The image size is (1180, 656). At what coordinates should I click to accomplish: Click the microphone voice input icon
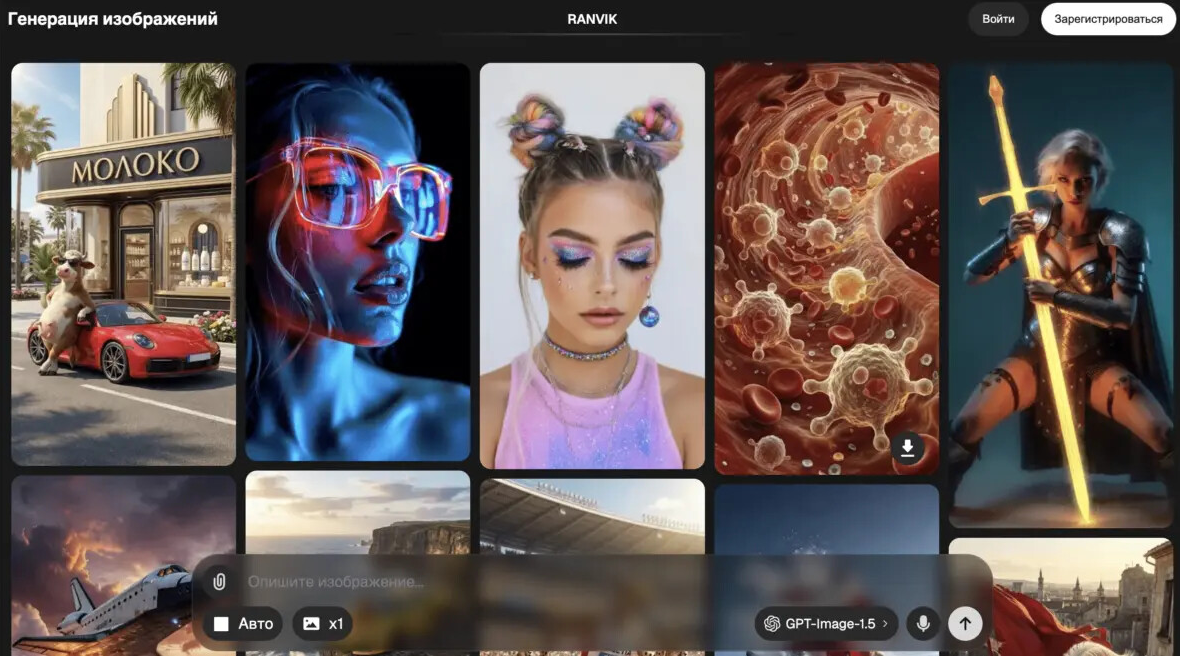pos(923,624)
